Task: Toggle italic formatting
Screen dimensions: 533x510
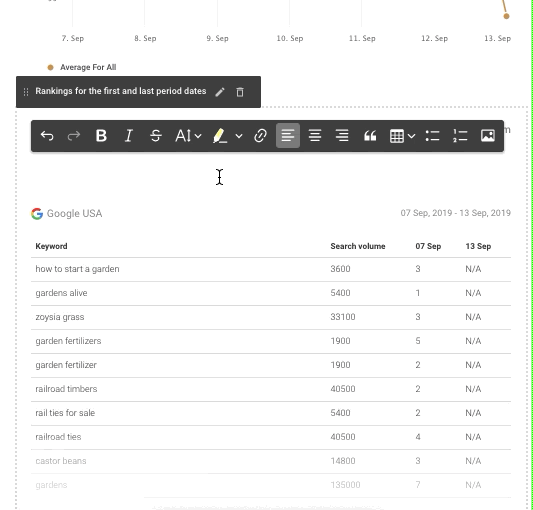Action: tap(128, 136)
